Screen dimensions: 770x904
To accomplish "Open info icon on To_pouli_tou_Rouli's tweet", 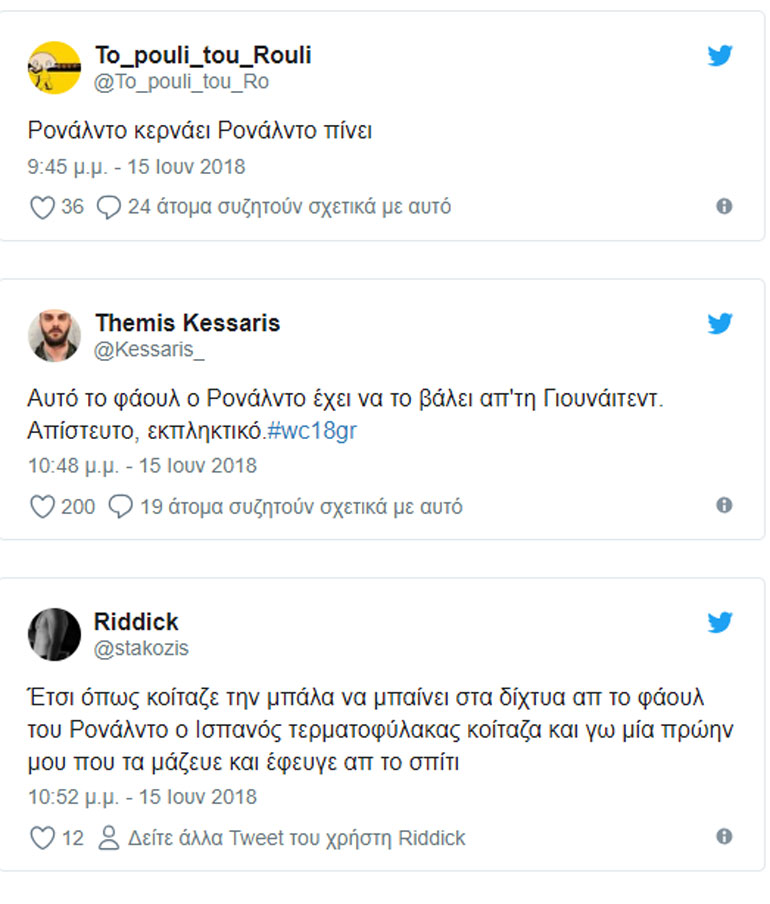I will pos(724,206).
